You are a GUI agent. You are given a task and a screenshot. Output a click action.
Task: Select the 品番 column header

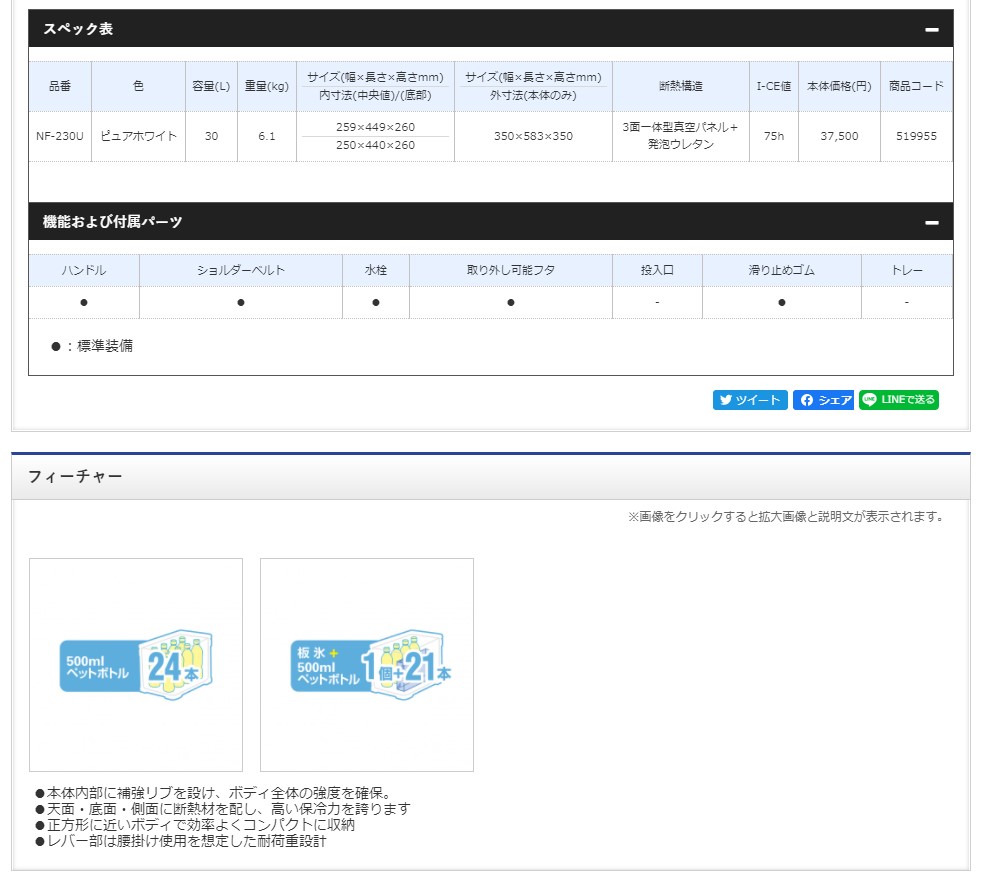[60, 86]
